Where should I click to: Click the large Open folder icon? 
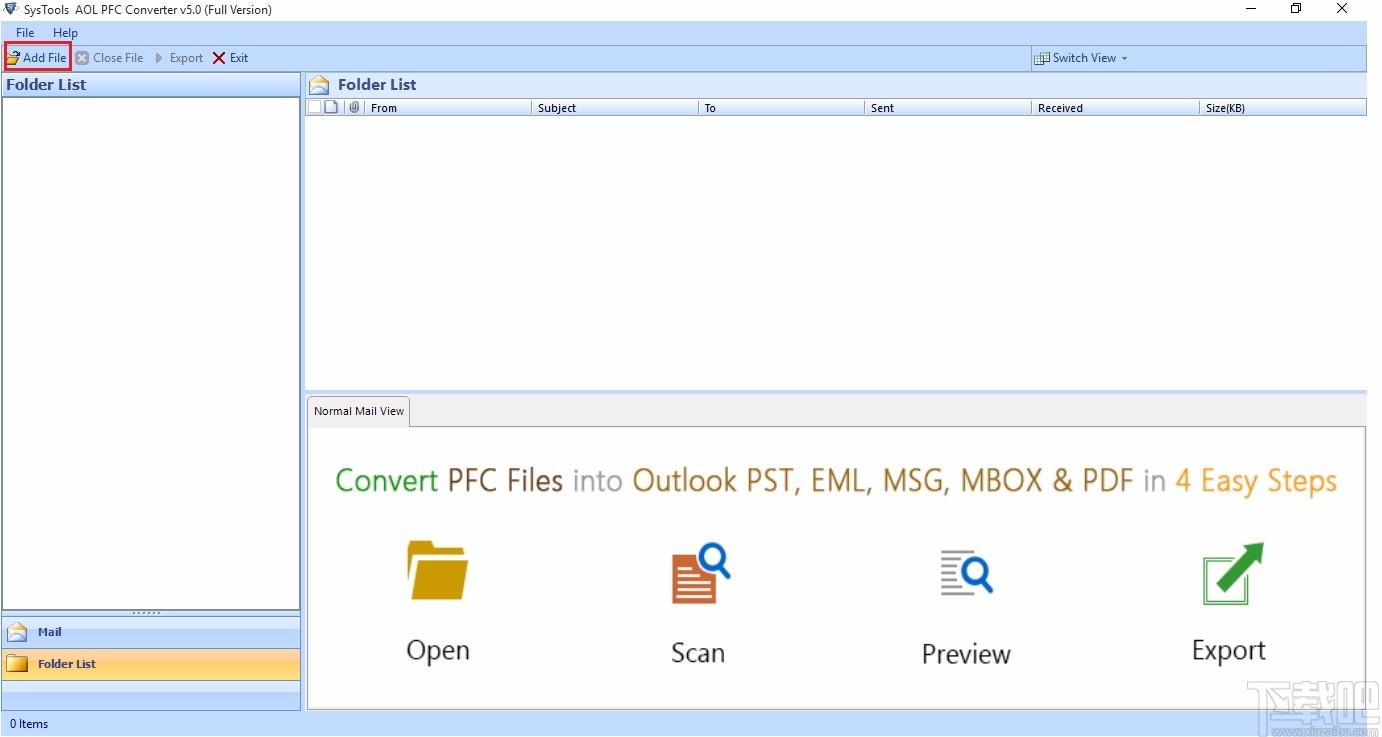(x=438, y=570)
